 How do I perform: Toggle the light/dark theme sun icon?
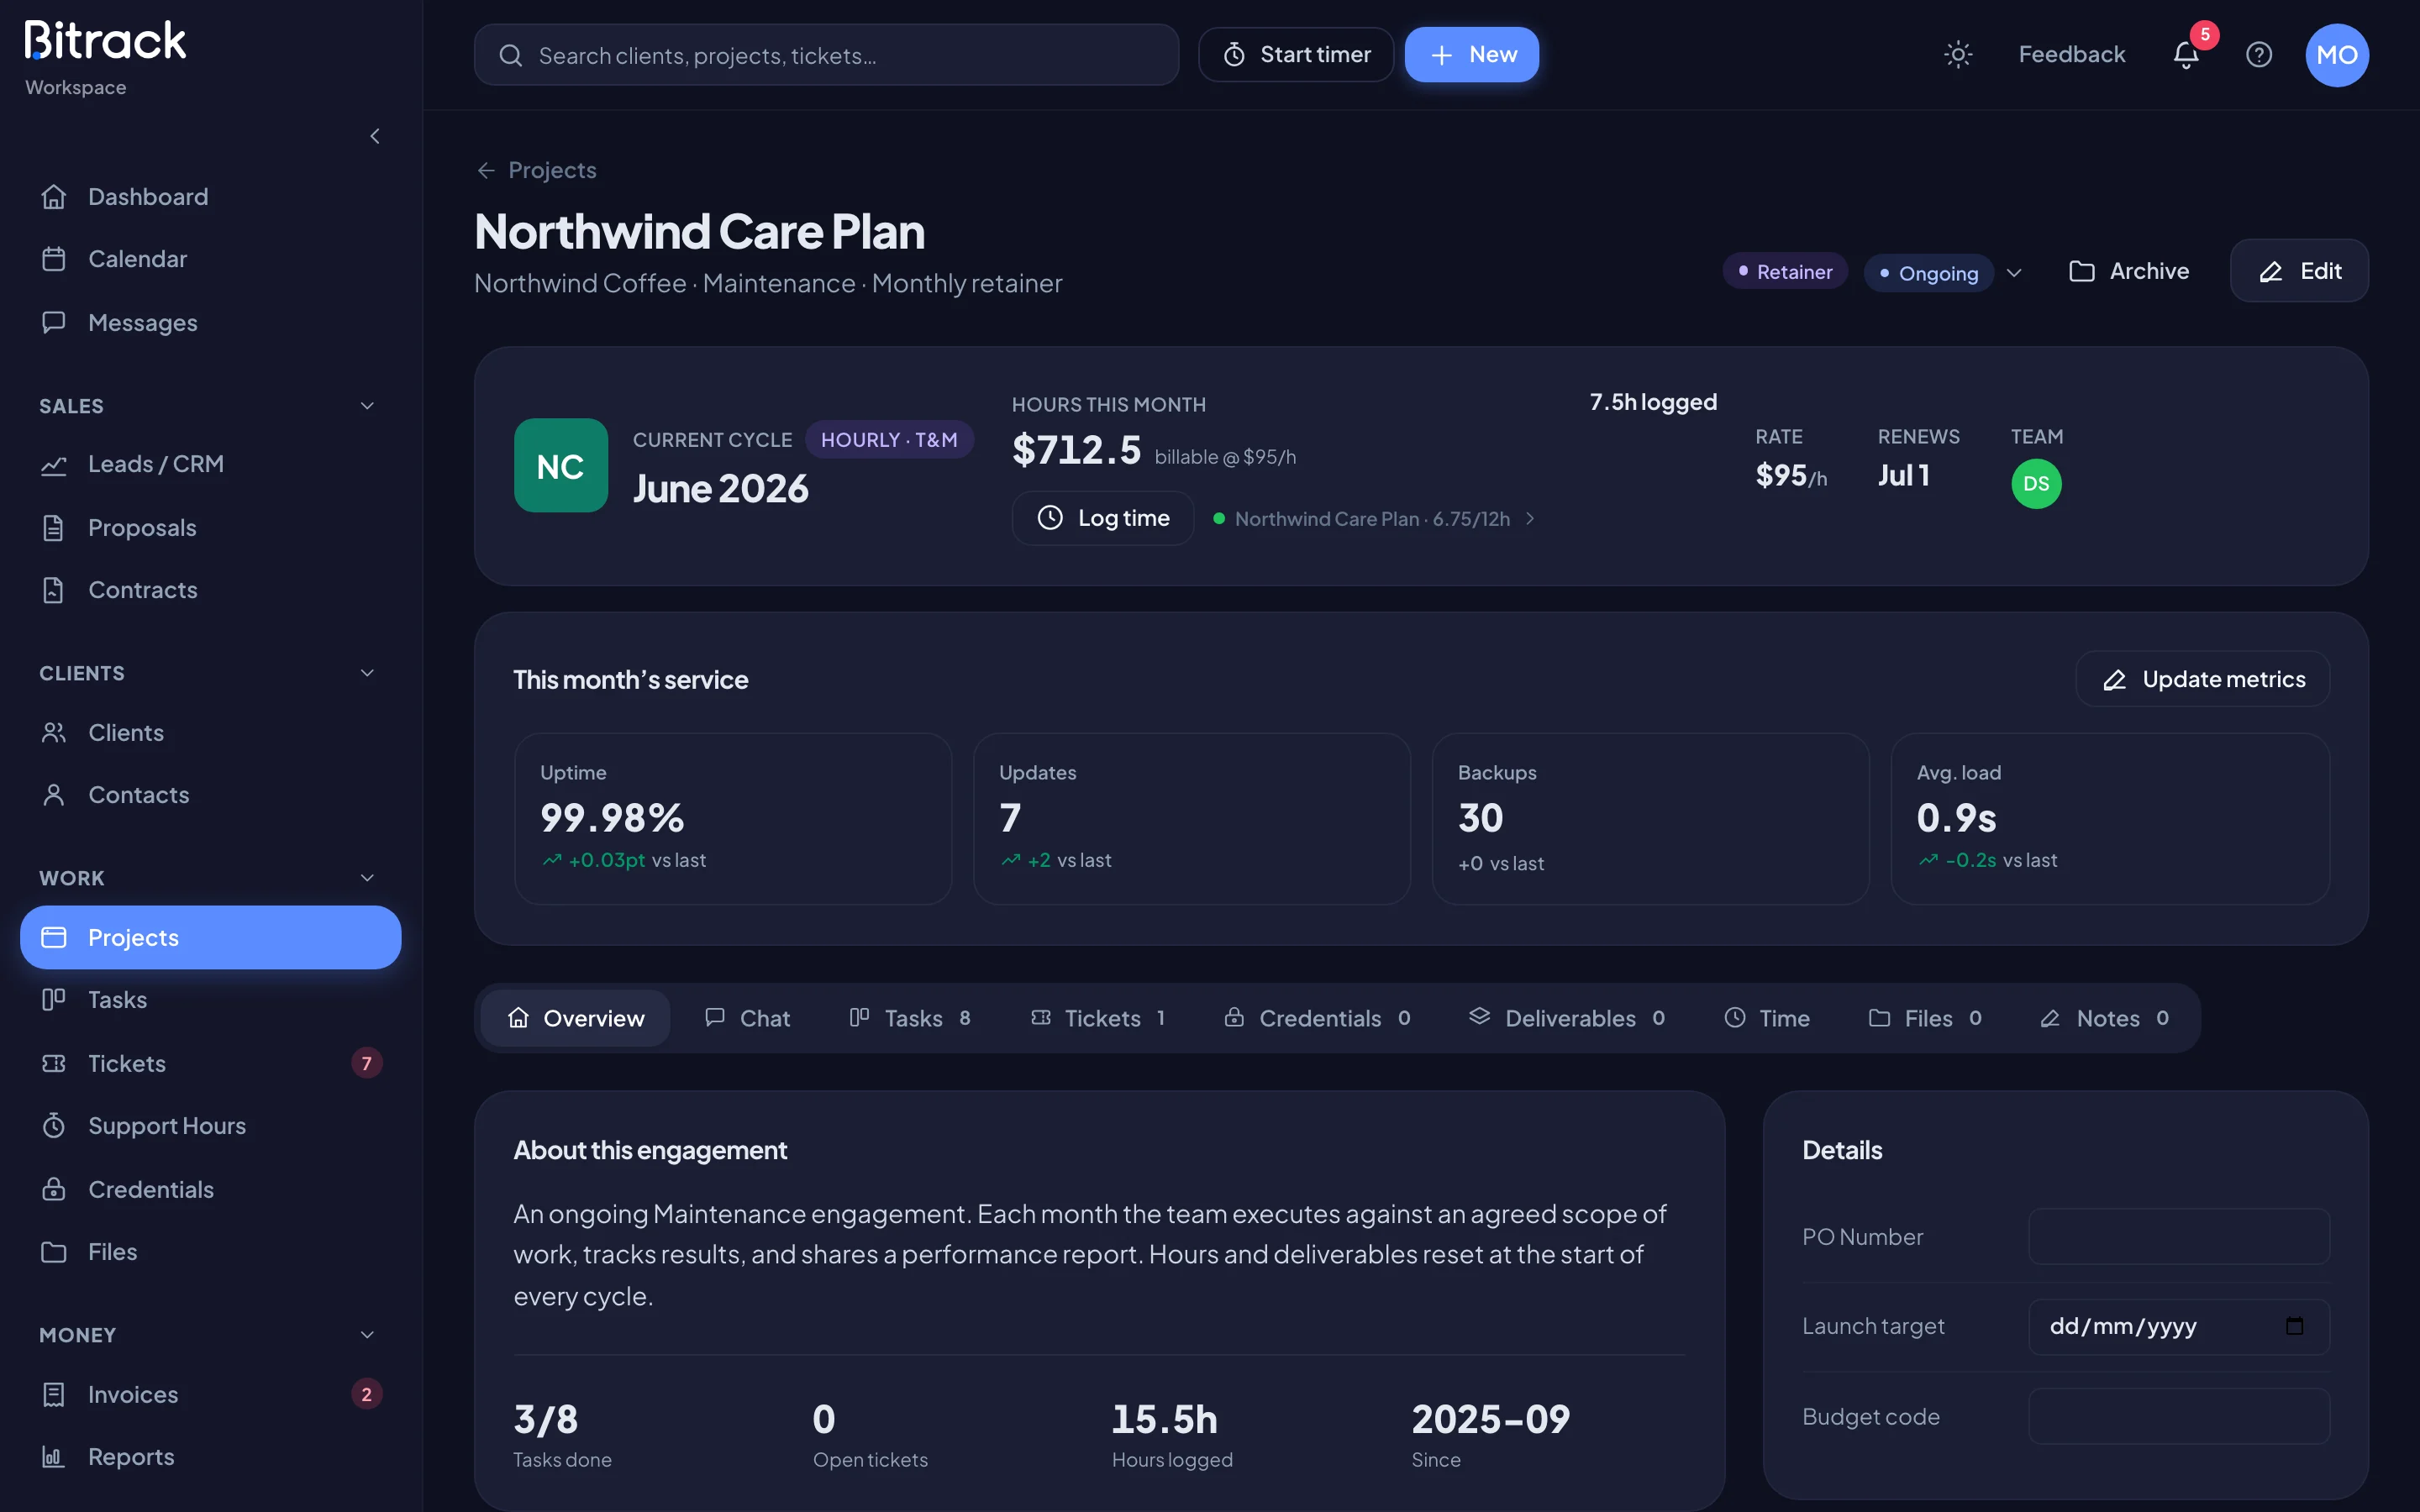point(1957,54)
